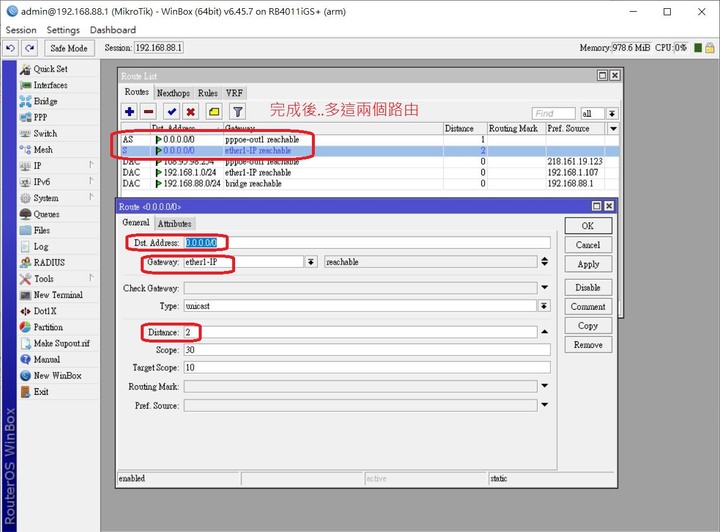
Task: Click Make Supout.rif in sidebar
Action: point(62,343)
